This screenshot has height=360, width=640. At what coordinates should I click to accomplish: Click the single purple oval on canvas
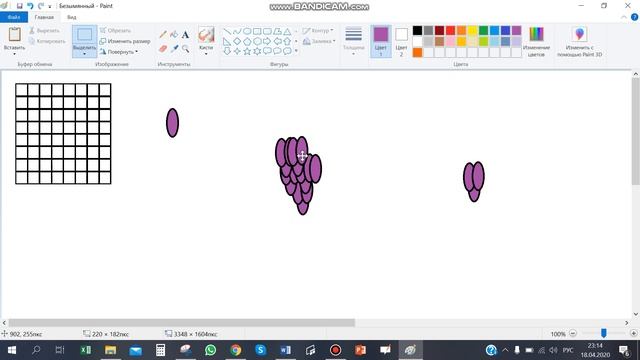(172, 123)
